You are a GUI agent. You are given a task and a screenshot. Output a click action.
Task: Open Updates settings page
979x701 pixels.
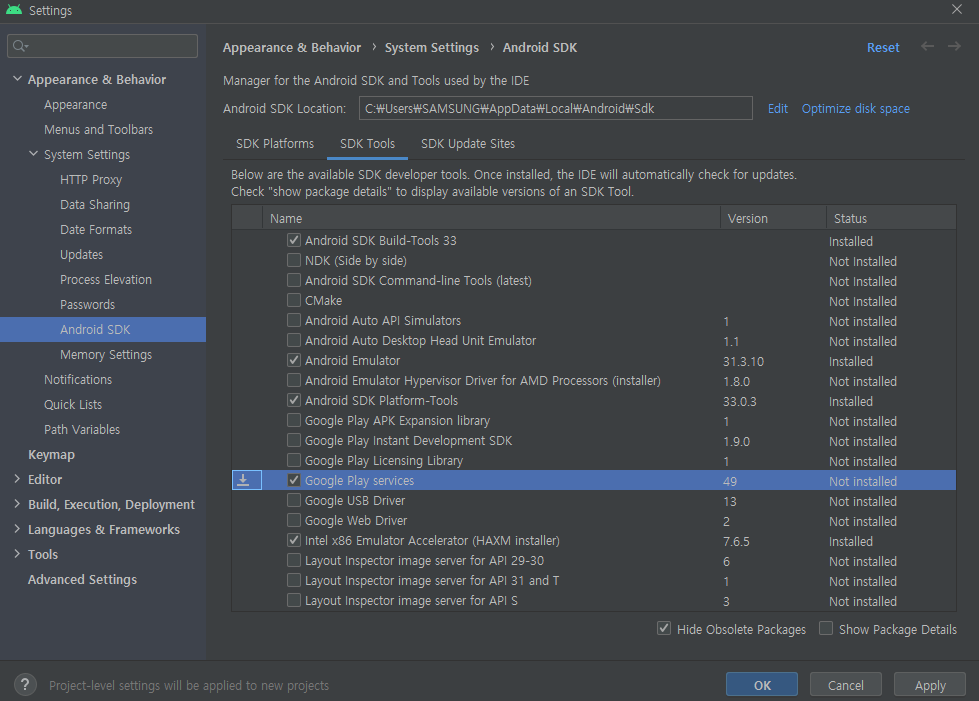click(81, 254)
